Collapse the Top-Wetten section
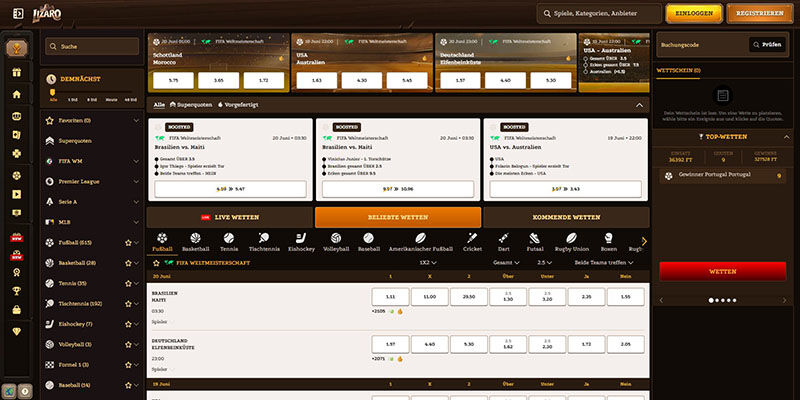 pos(786,137)
